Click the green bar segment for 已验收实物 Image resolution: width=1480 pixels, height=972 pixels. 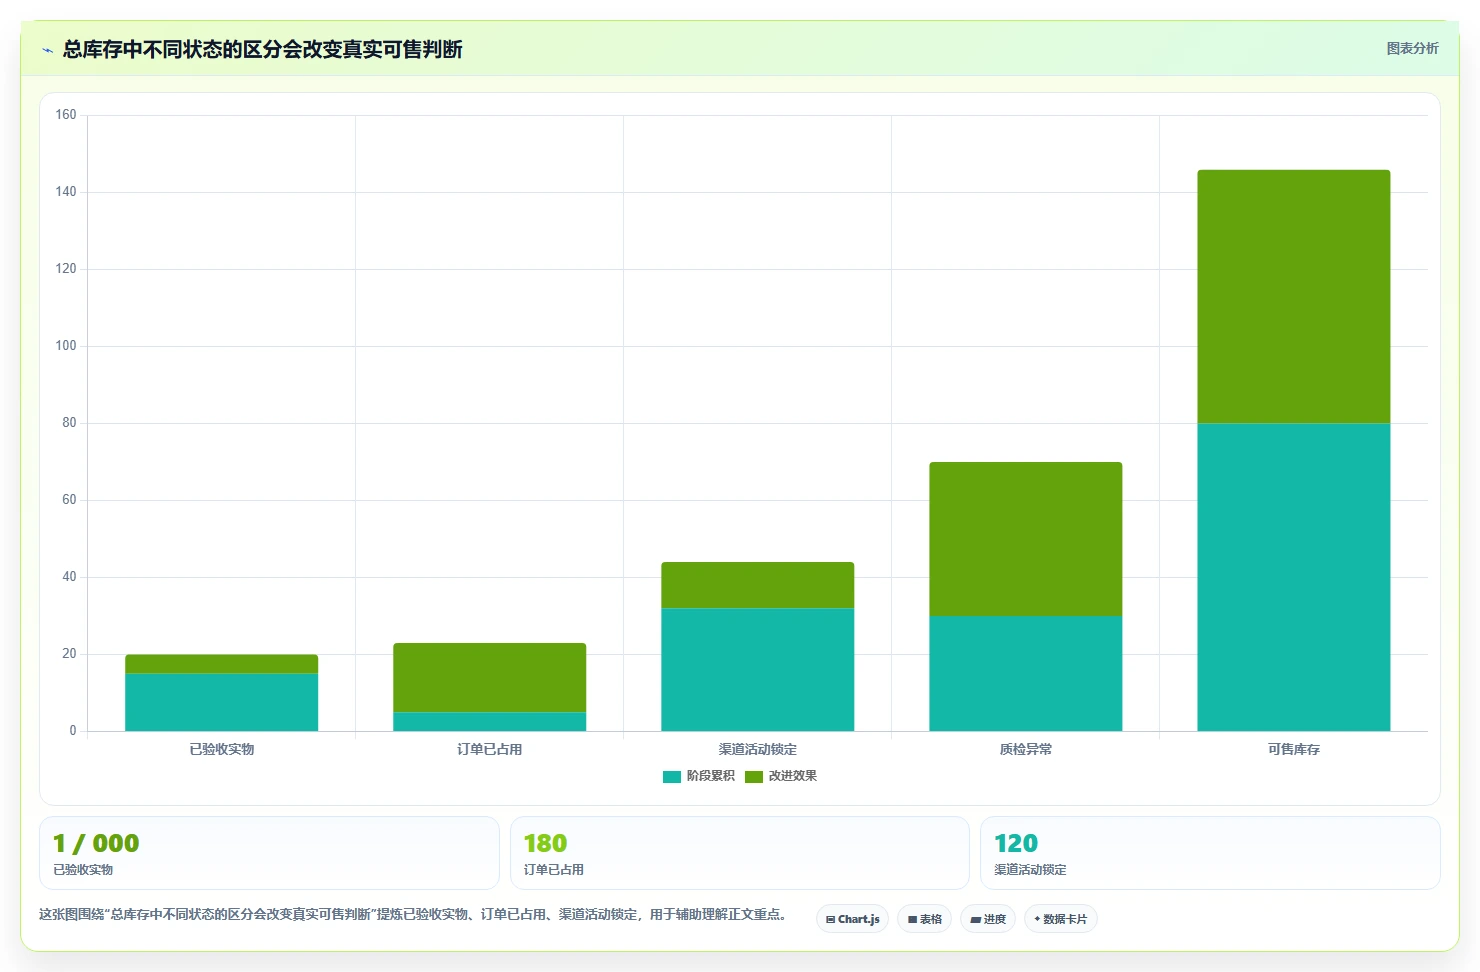point(222,664)
